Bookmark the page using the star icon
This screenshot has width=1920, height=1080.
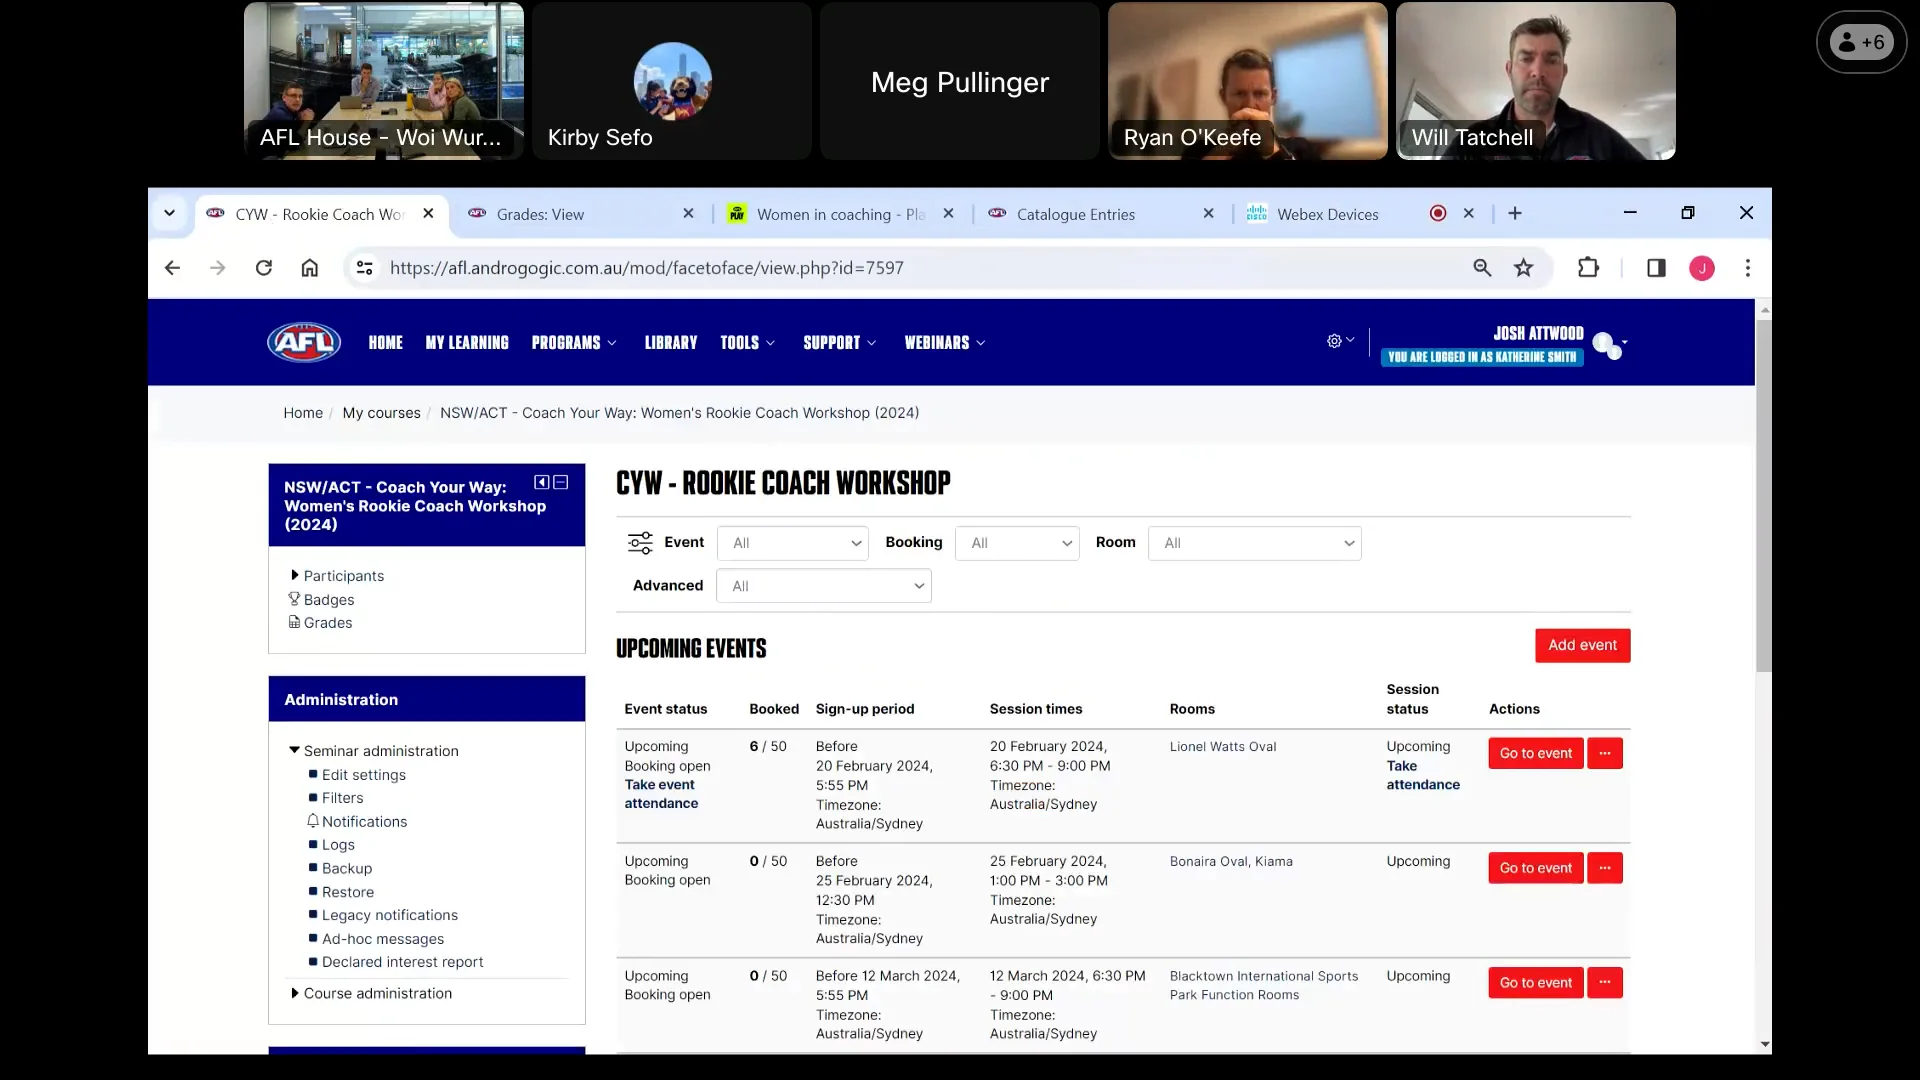point(1523,267)
